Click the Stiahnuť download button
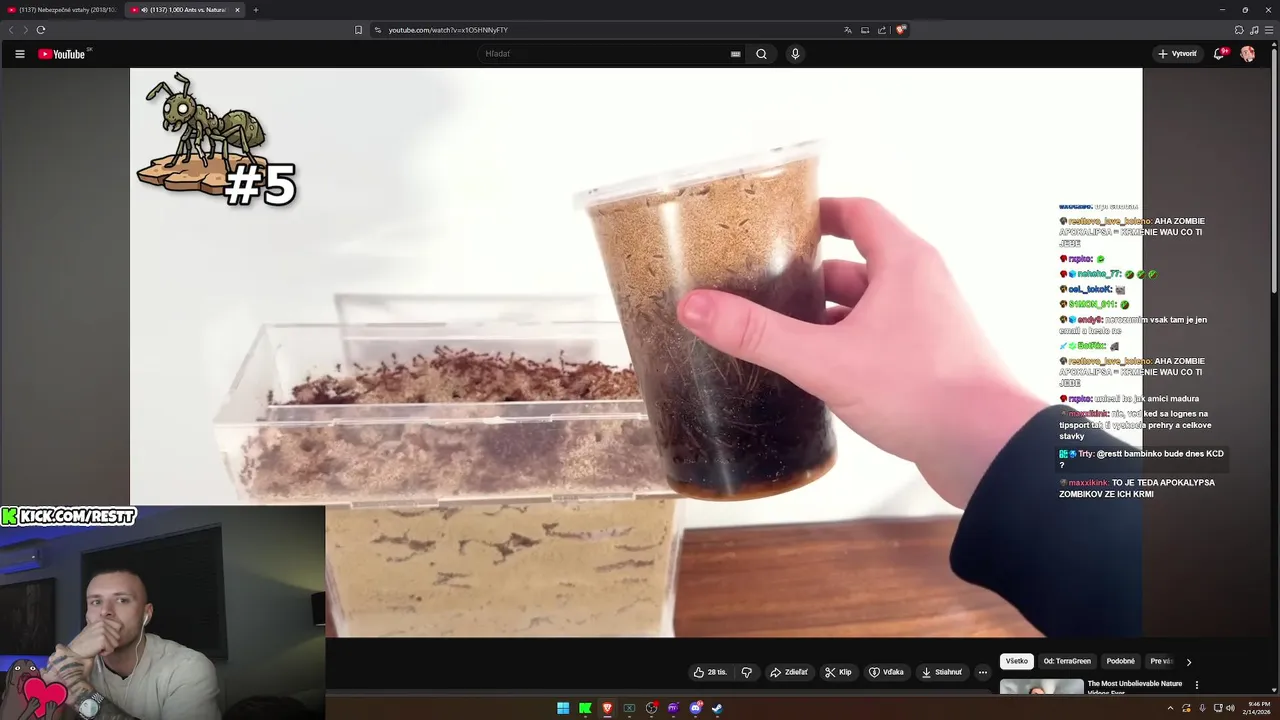Screen dimensions: 1280x720 (x=942, y=672)
